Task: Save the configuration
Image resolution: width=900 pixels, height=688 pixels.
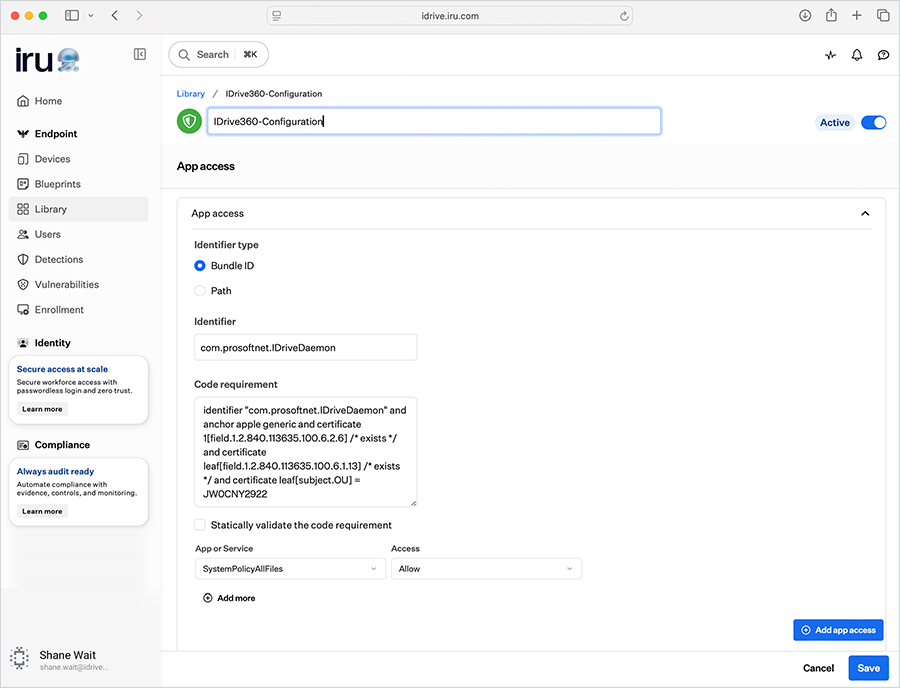Action: 868,668
